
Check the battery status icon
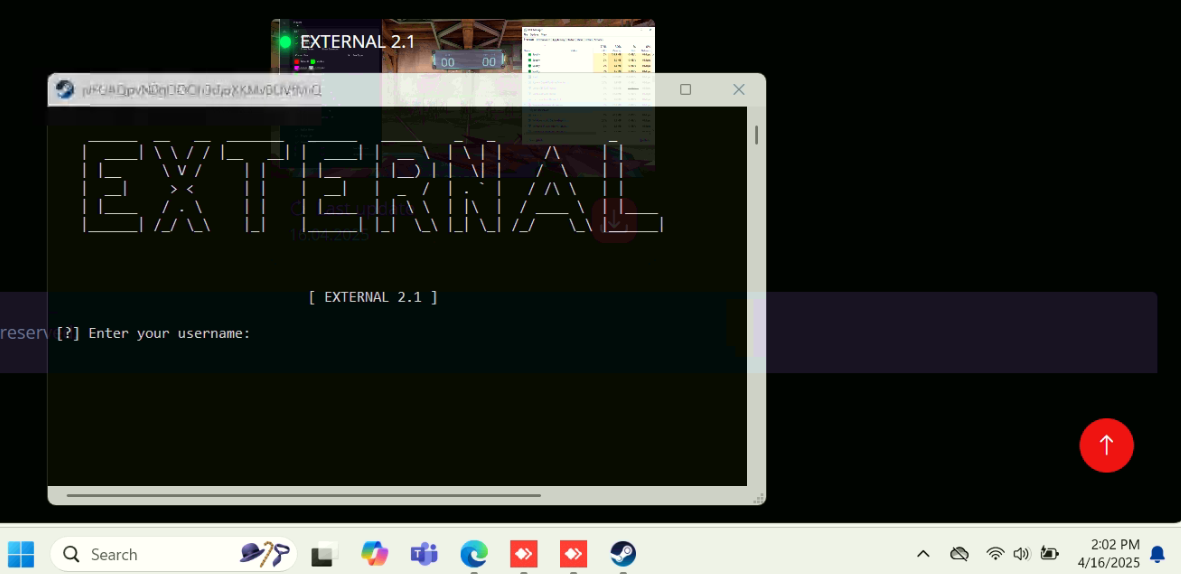1049,554
